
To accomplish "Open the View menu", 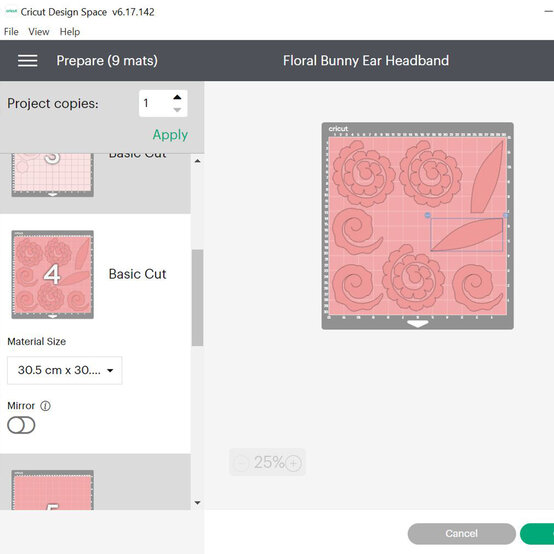I will (x=39, y=32).
